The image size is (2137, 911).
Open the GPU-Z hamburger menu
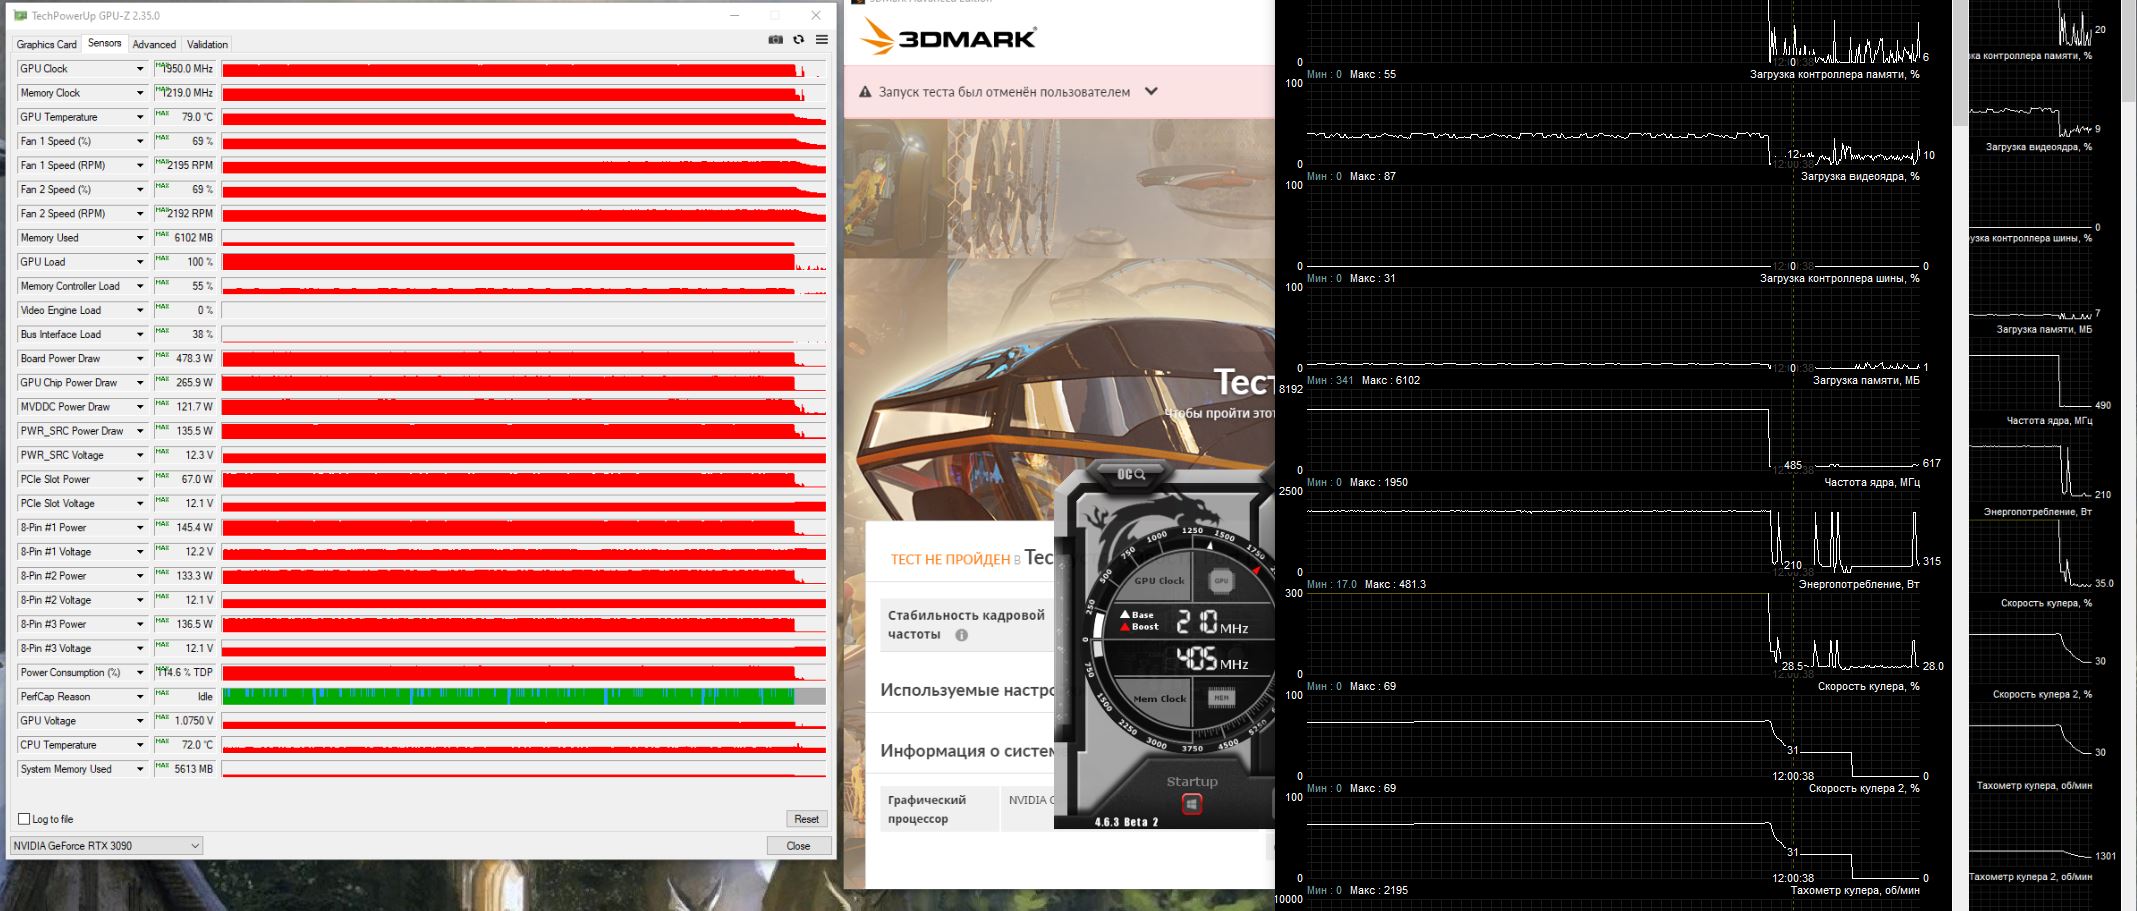[x=821, y=40]
